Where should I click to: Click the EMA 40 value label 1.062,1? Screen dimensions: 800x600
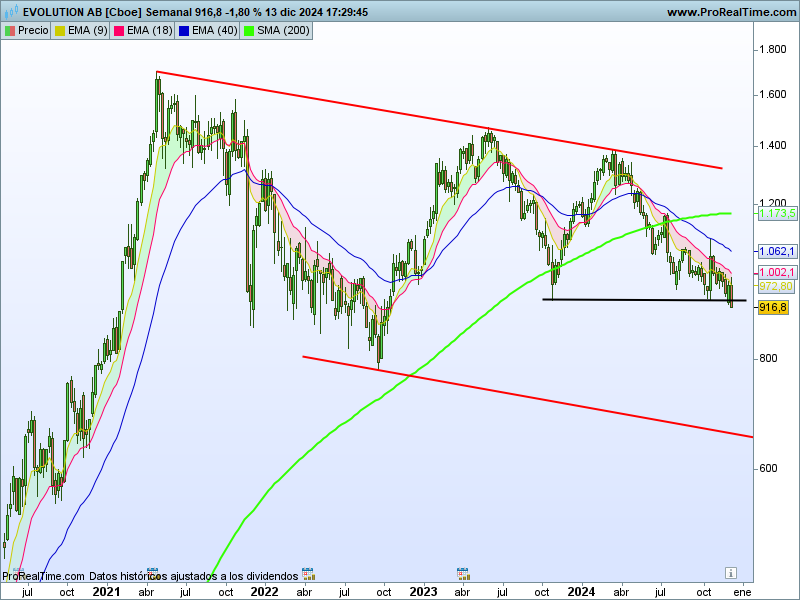coord(777,251)
